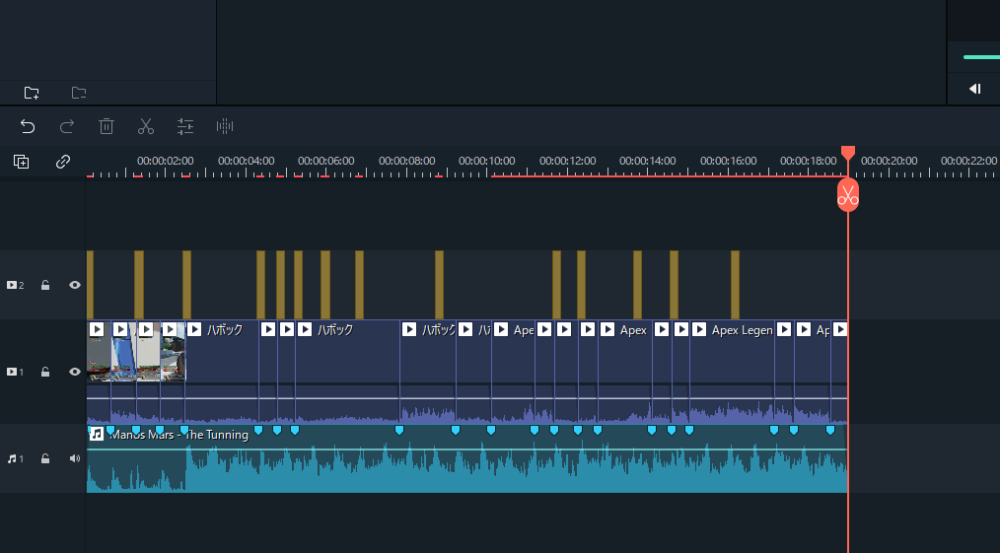The height and width of the screenshot is (553, 1000).
Task: Click the trash can Delete icon
Action: pyautogui.click(x=106, y=126)
